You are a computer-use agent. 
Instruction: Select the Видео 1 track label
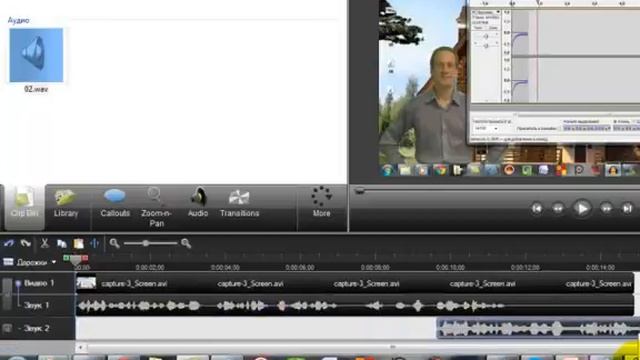click(x=39, y=283)
